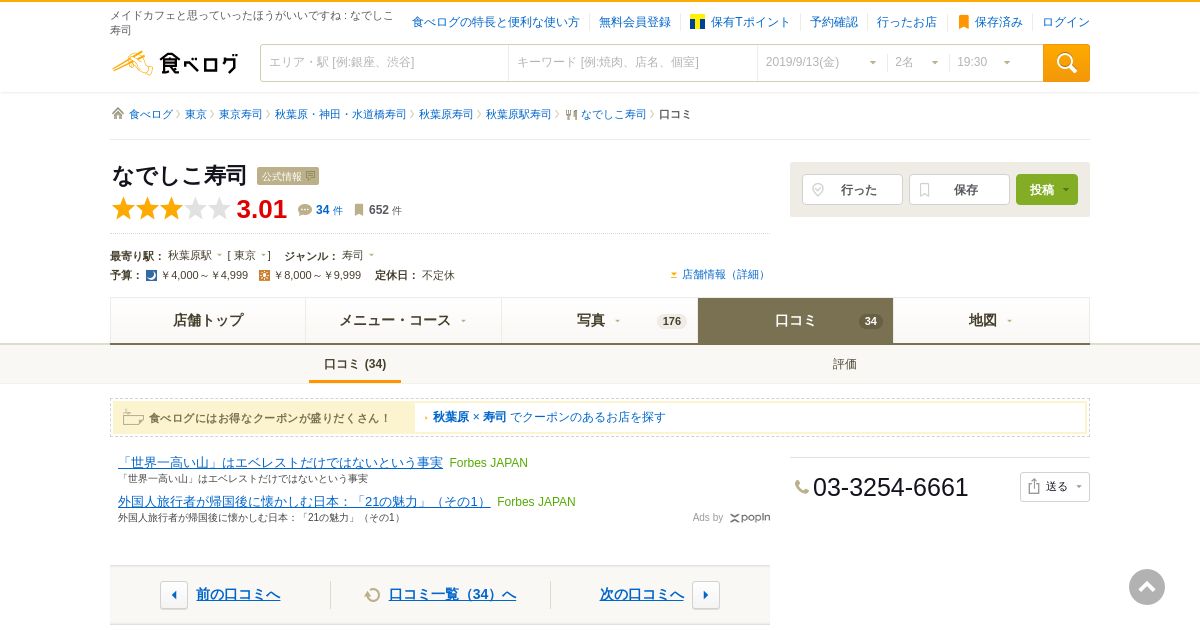
Task: Click the next review right arrow icon
Action: [706, 595]
